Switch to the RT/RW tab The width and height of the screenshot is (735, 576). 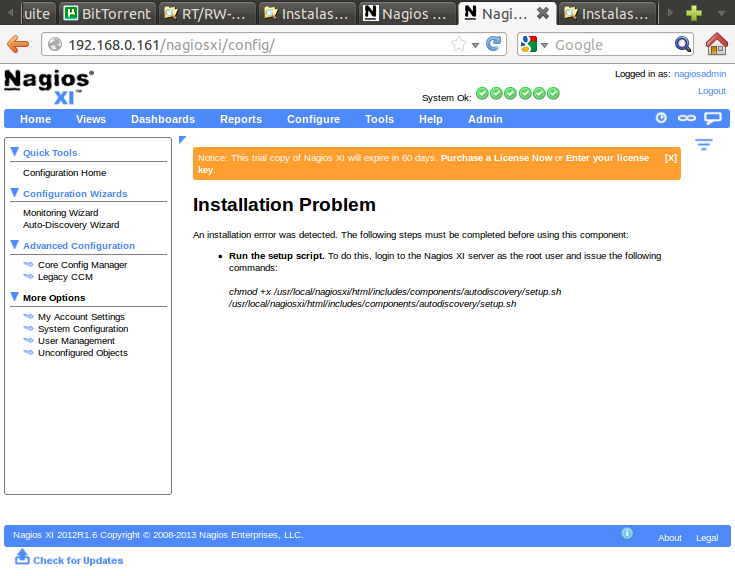point(208,13)
